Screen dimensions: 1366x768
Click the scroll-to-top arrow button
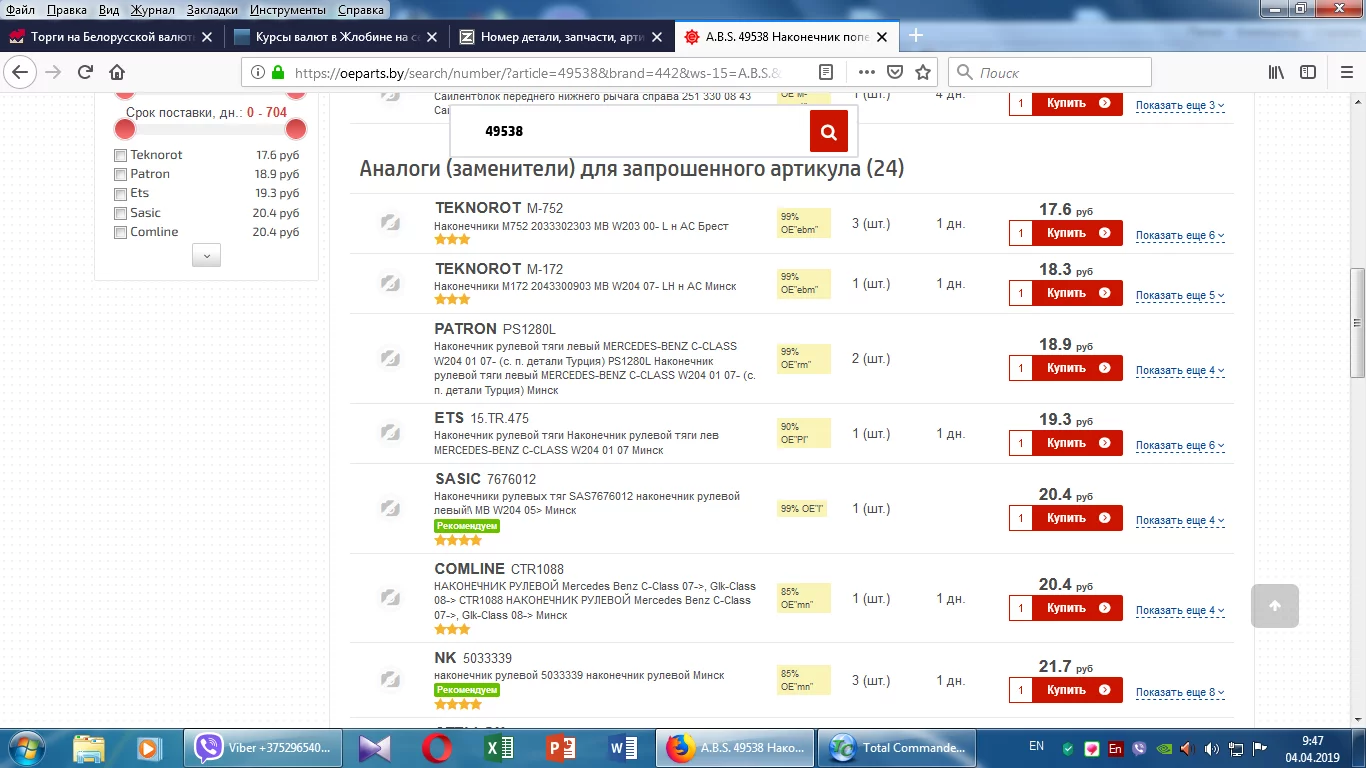1274,606
